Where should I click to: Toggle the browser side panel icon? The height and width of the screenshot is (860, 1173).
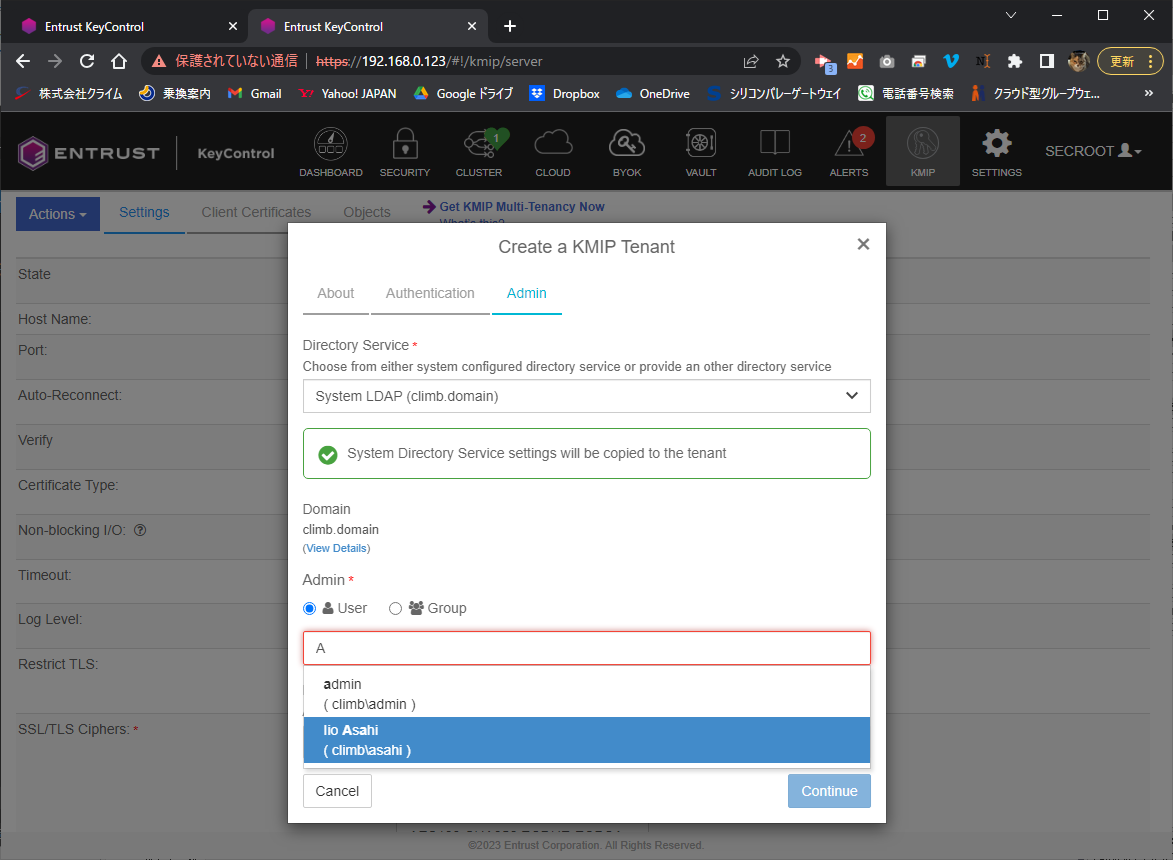(1047, 61)
